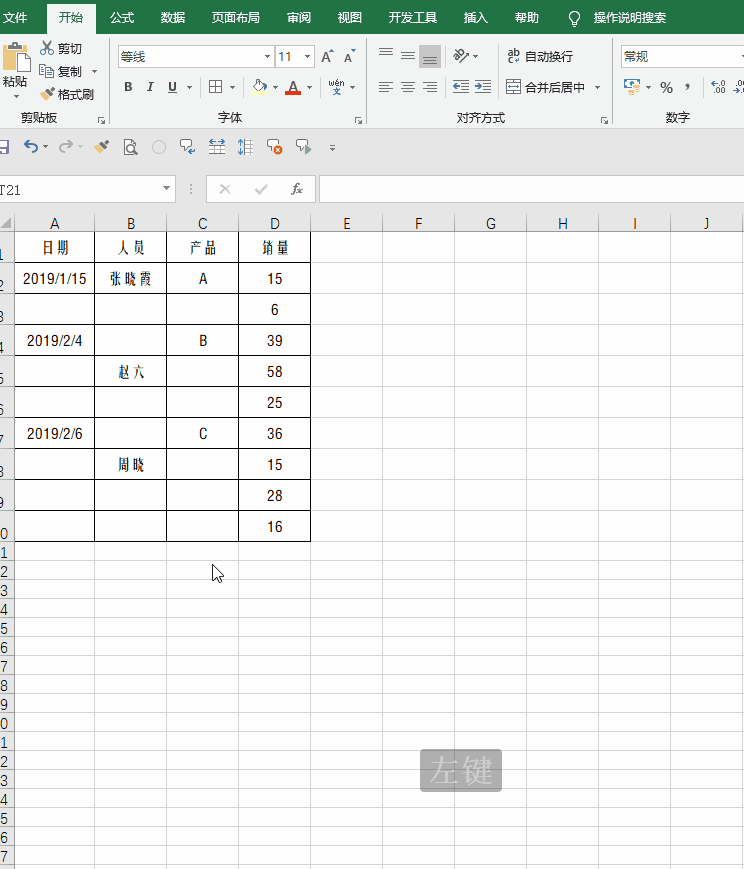Screen dimensions: 744x869
Task: Click the Paste clipboard icon
Action: click(16, 57)
